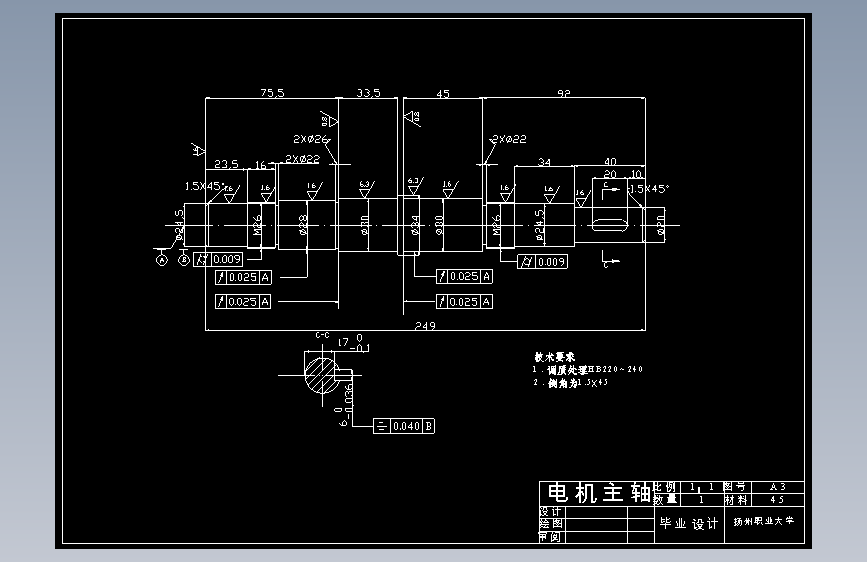Select the Ø20 diameter at shaft end
This screenshot has width=867, height=562.
click(661, 225)
